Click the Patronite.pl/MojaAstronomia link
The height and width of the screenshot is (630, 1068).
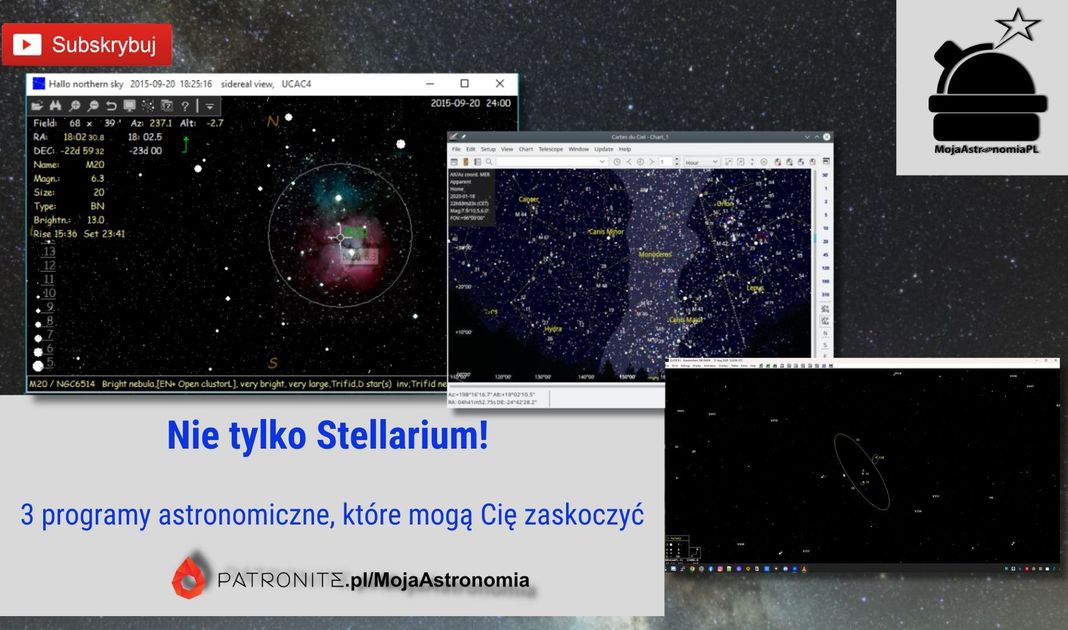tap(351, 579)
